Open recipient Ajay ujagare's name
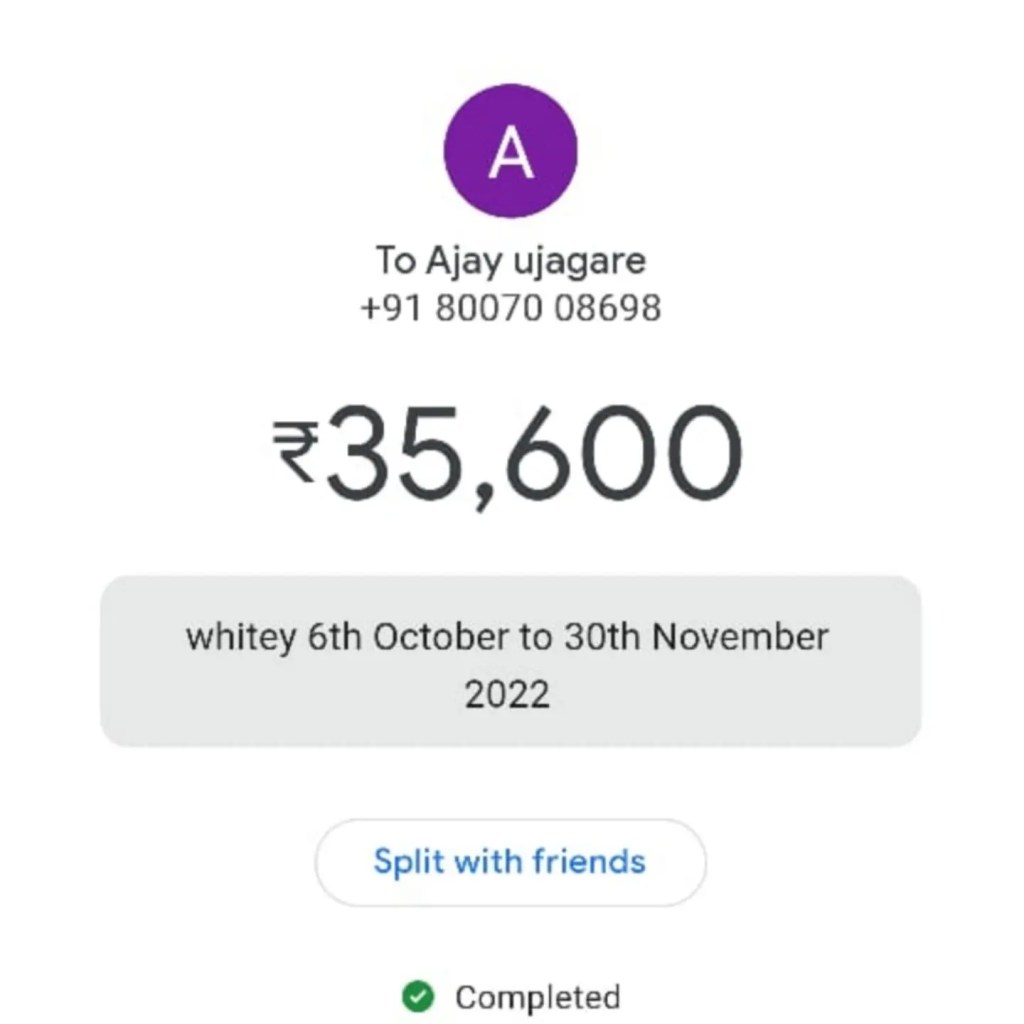 coord(510,261)
